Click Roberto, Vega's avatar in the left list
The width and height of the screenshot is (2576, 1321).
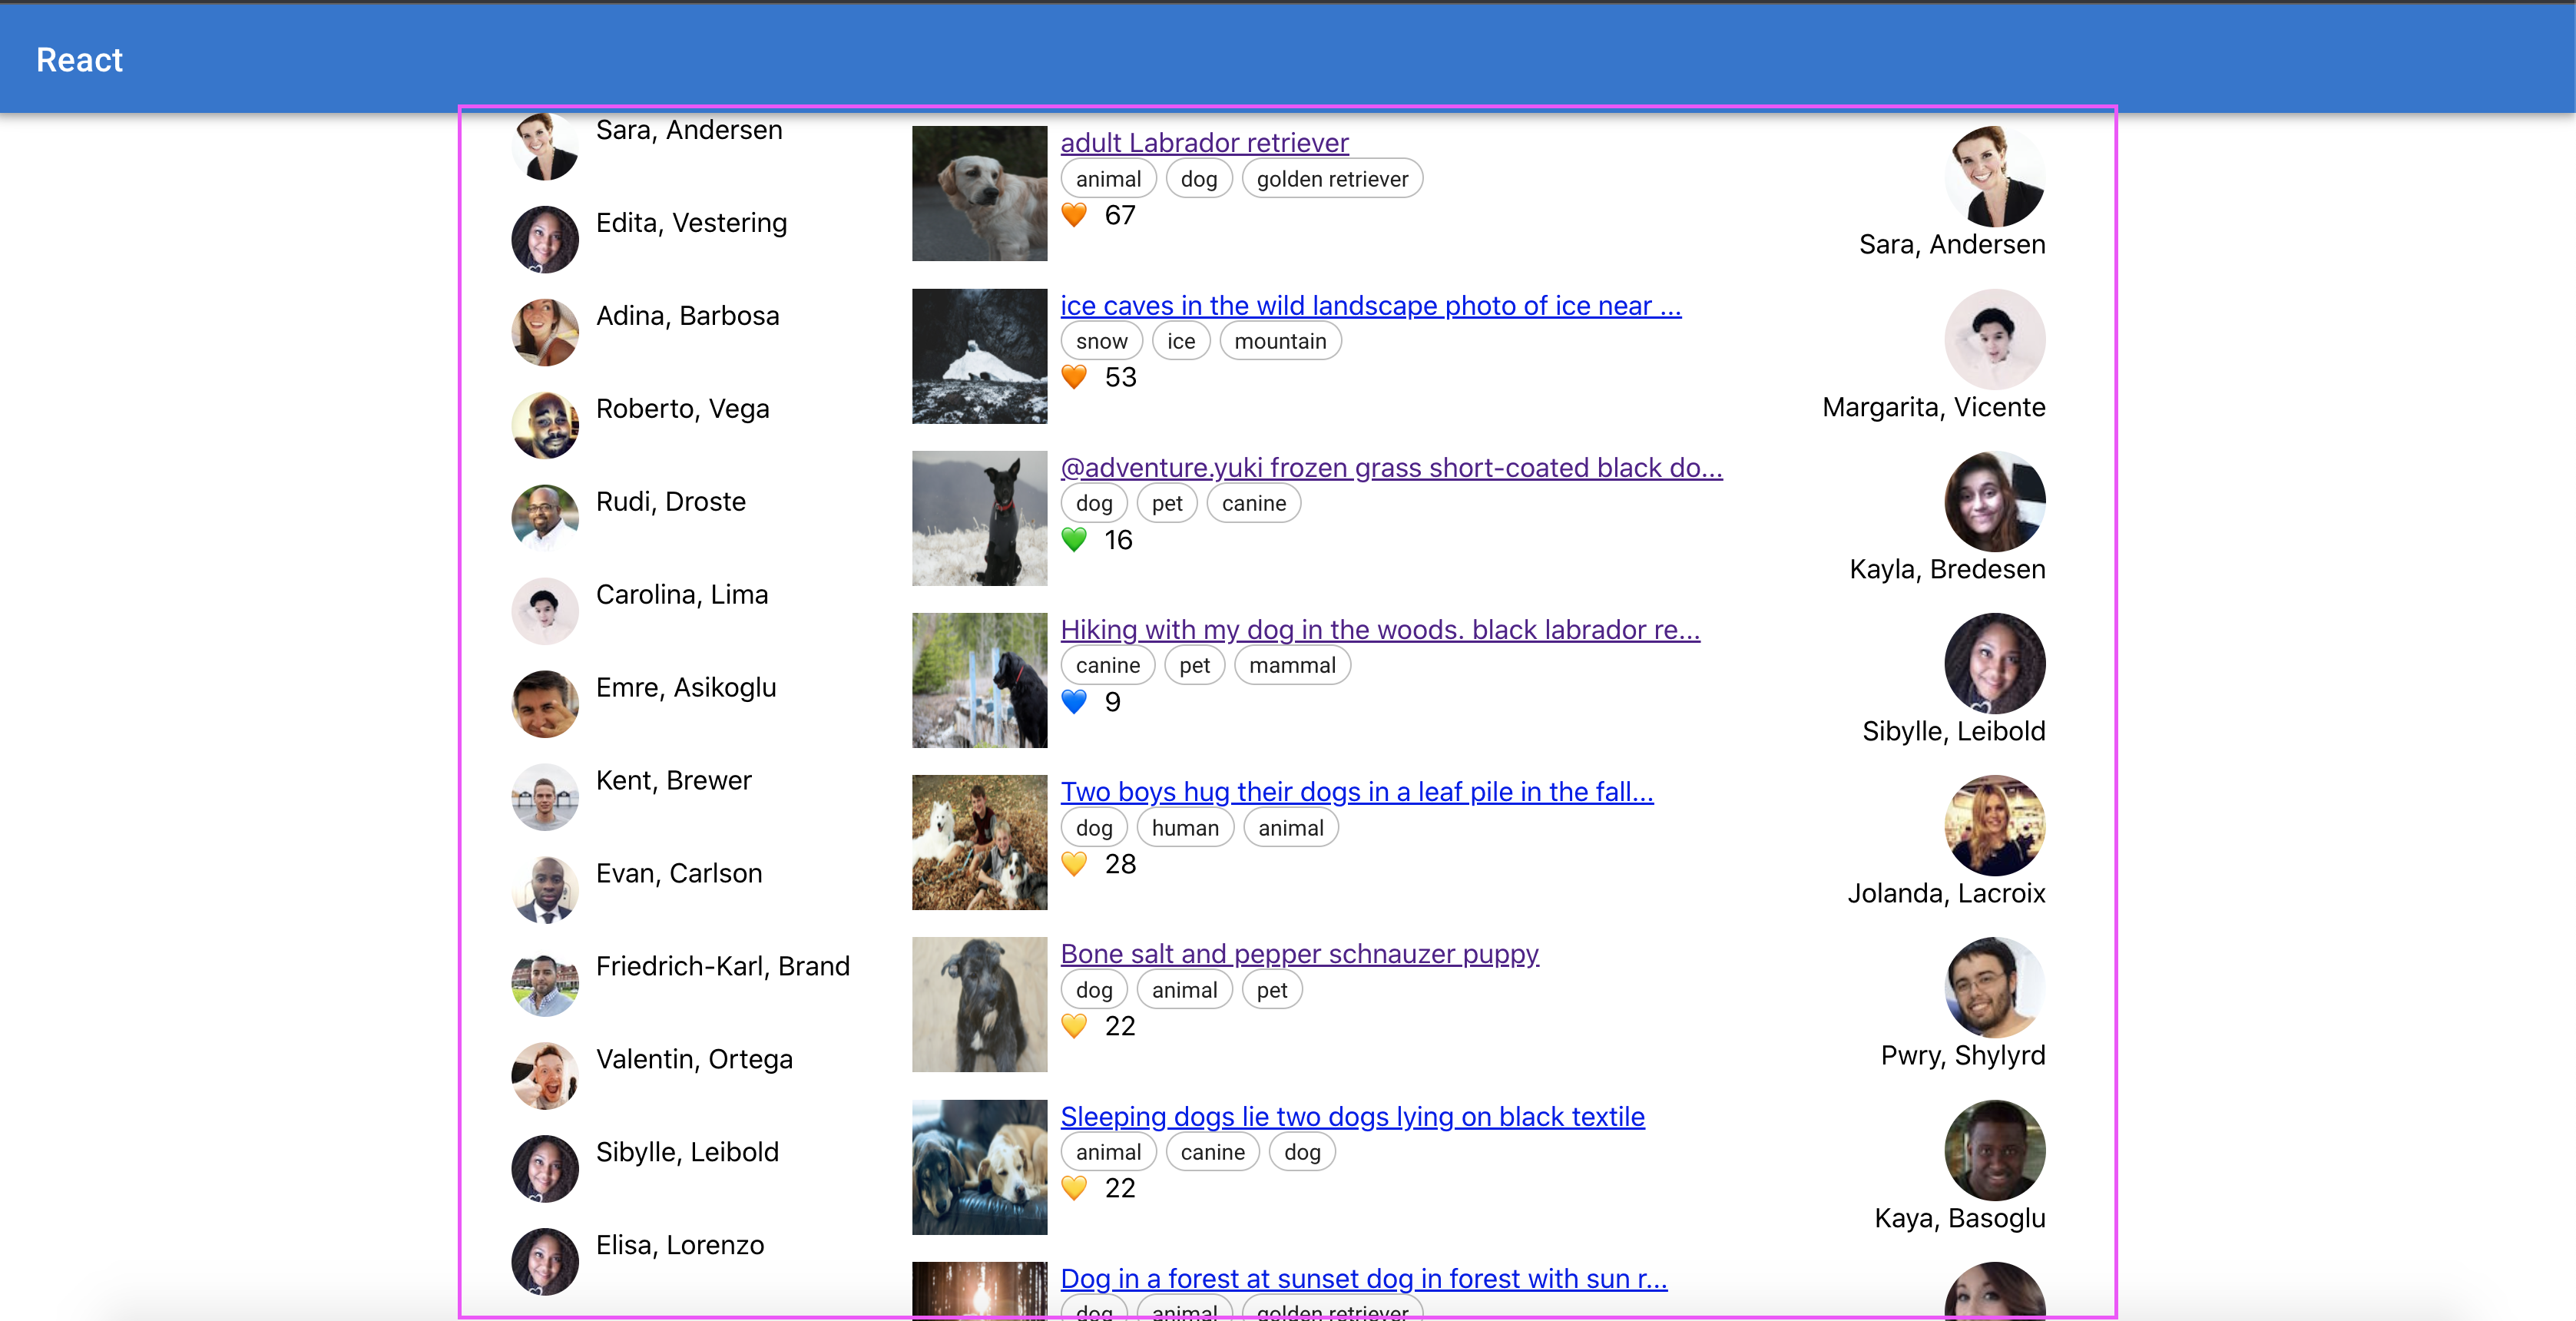click(x=545, y=425)
